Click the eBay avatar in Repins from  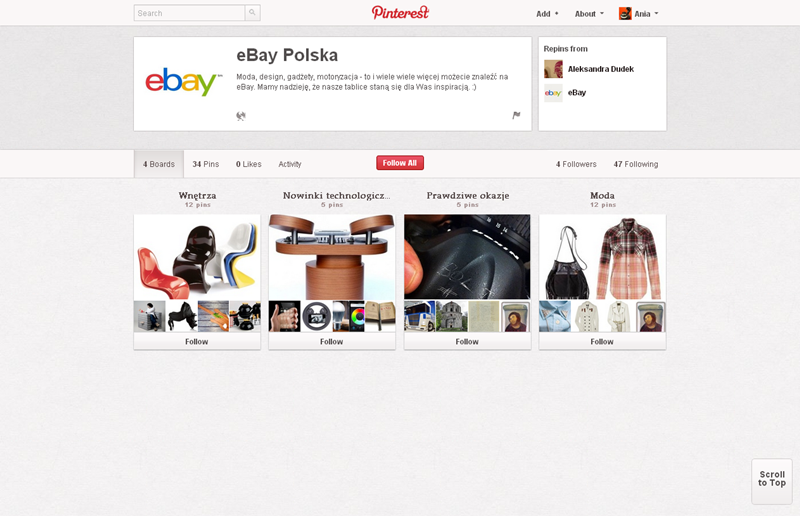(553, 93)
